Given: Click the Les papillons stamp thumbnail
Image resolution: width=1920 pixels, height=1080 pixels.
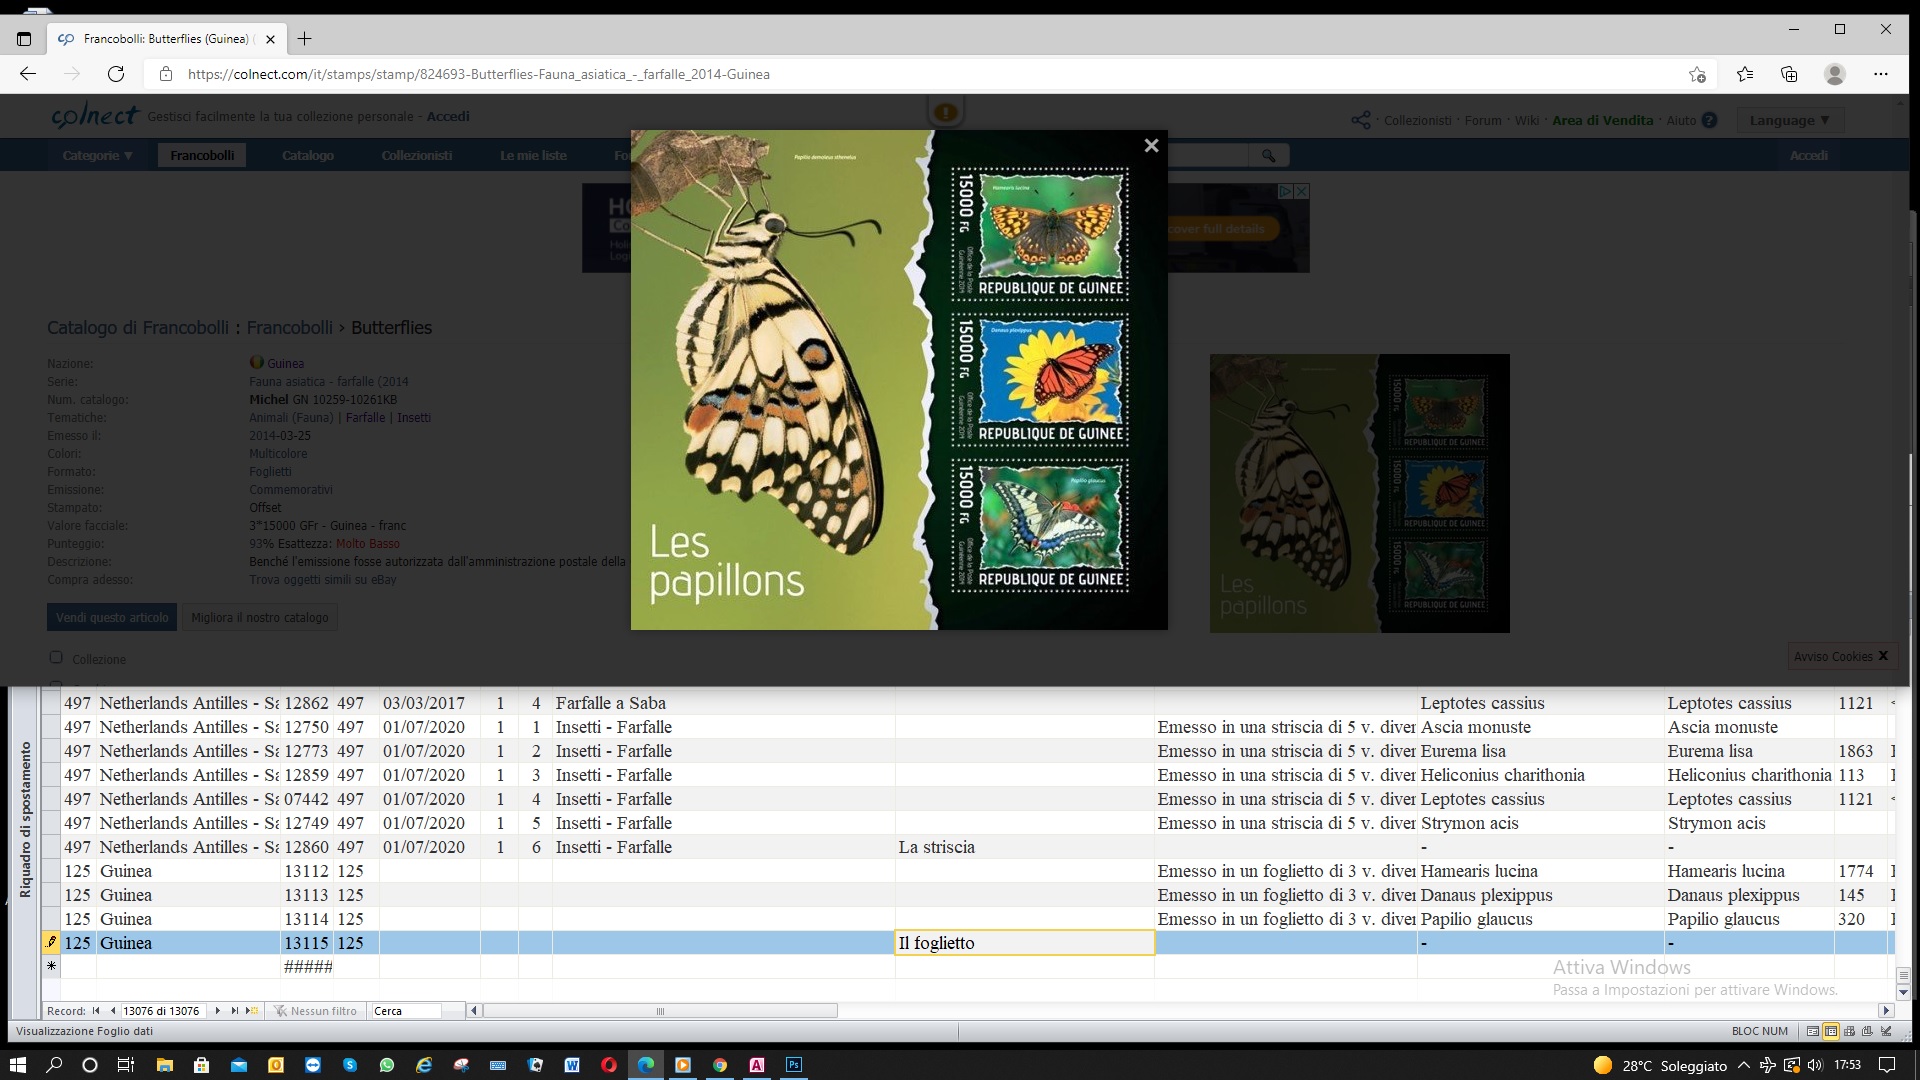Looking at the screenshot, I should 1359,493.
